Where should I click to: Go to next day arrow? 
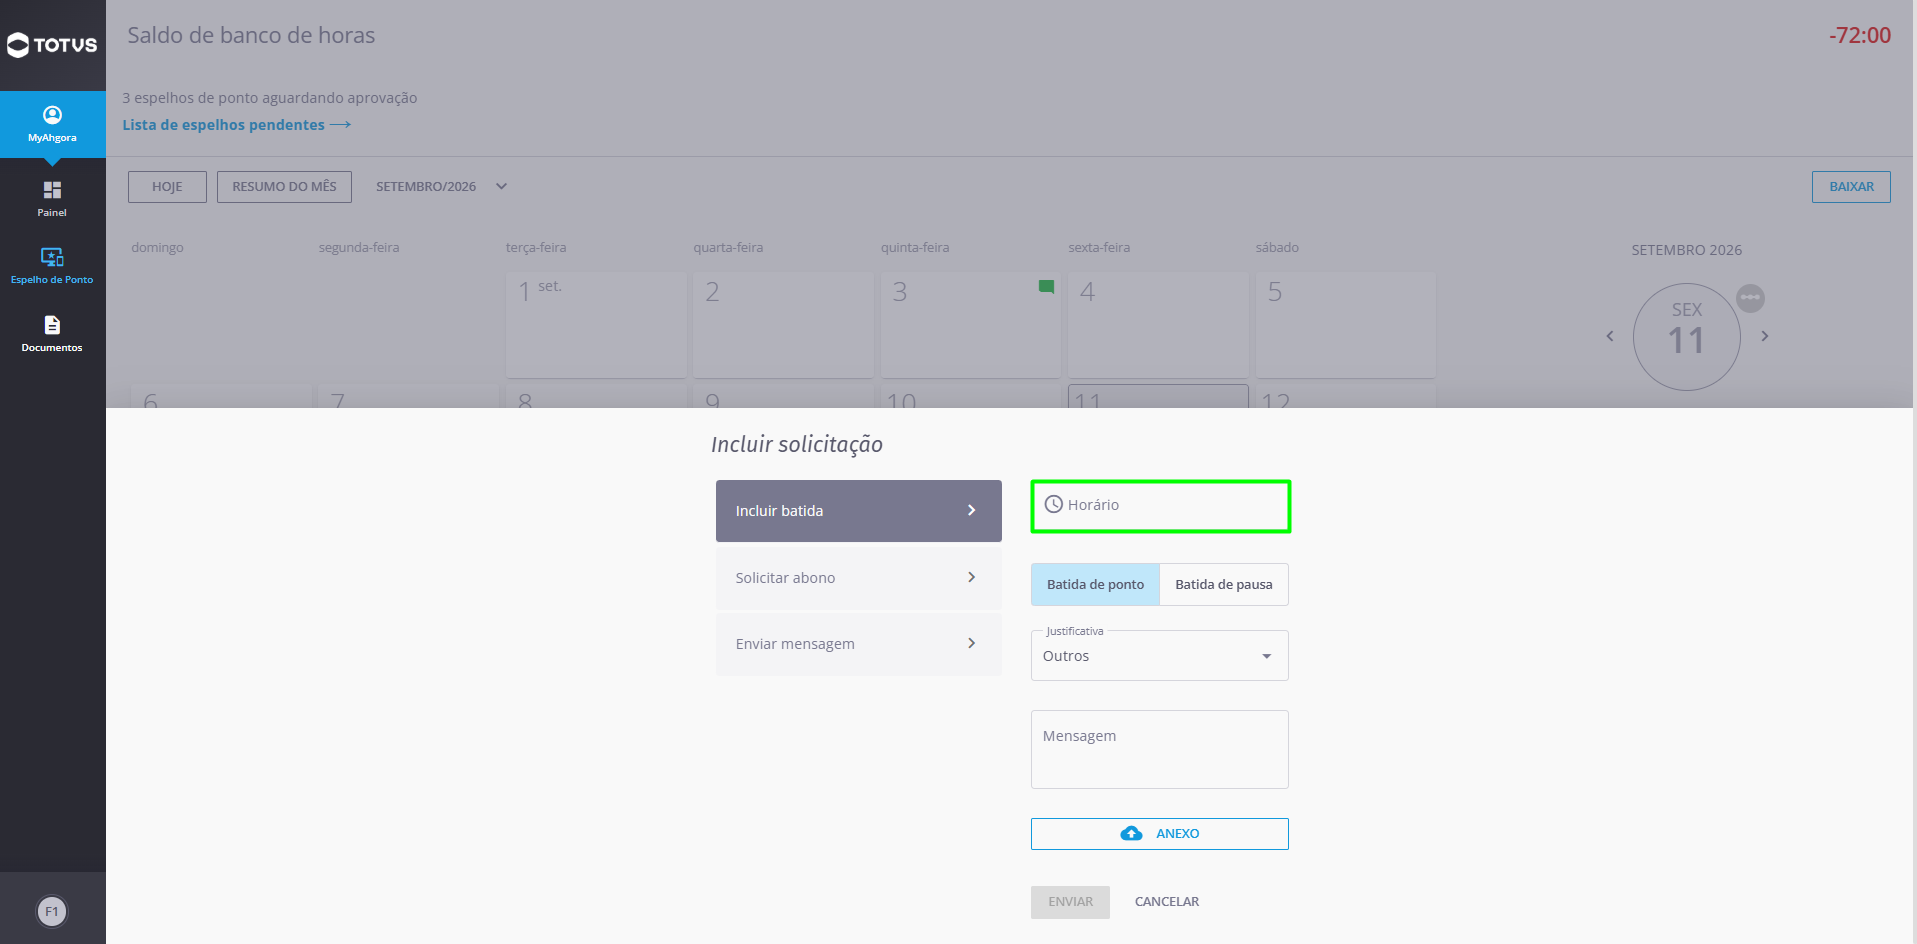click(x=1764, y=336)
